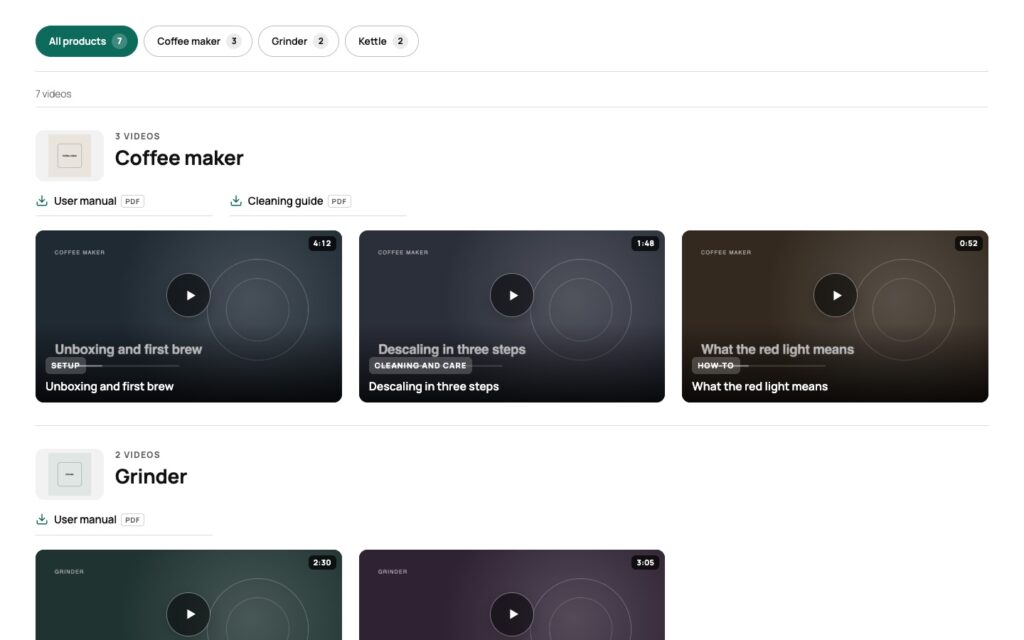Screen dimensions: 1024x640
Task: Click the 4:12 duration badge
Action: (322, 244)
